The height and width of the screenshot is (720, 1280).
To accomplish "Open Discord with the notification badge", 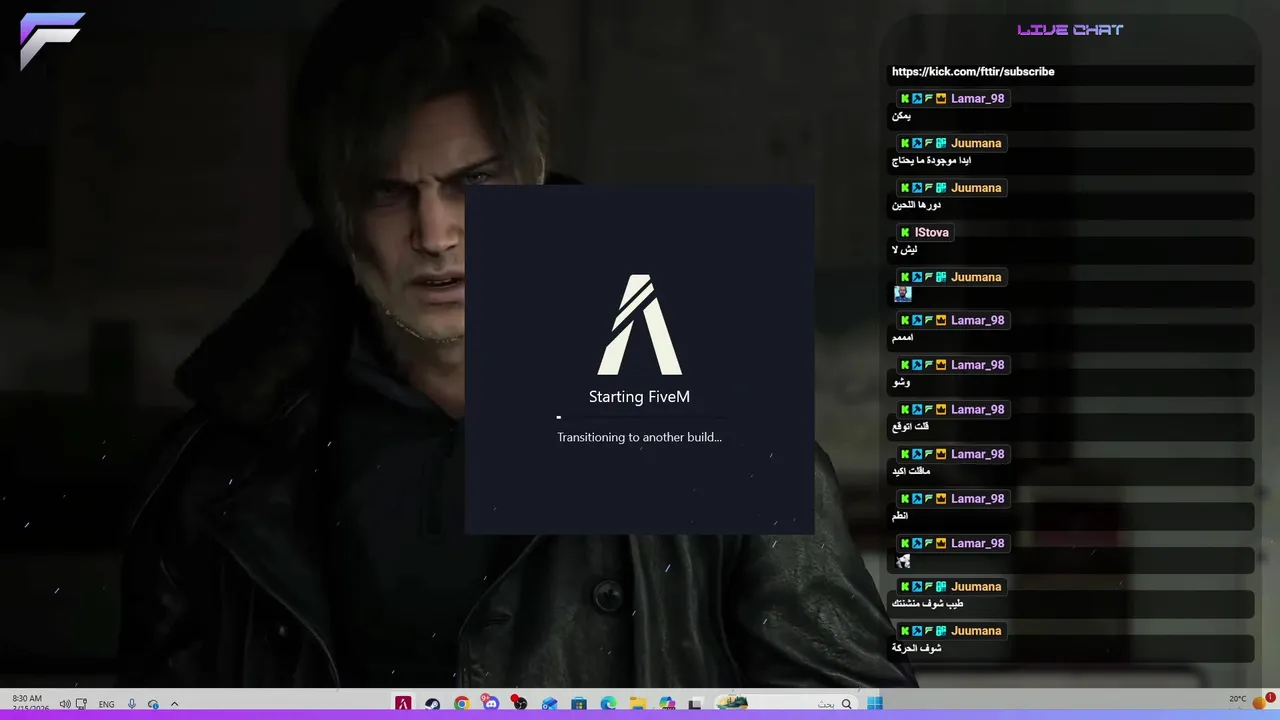I will (490, 703).
